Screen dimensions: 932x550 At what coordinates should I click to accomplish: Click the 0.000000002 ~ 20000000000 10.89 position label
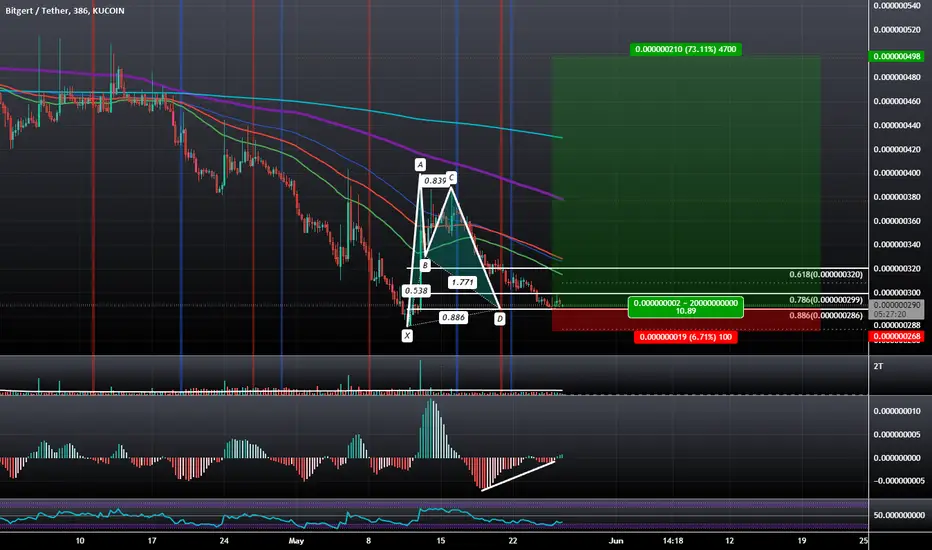coord(685,307)
